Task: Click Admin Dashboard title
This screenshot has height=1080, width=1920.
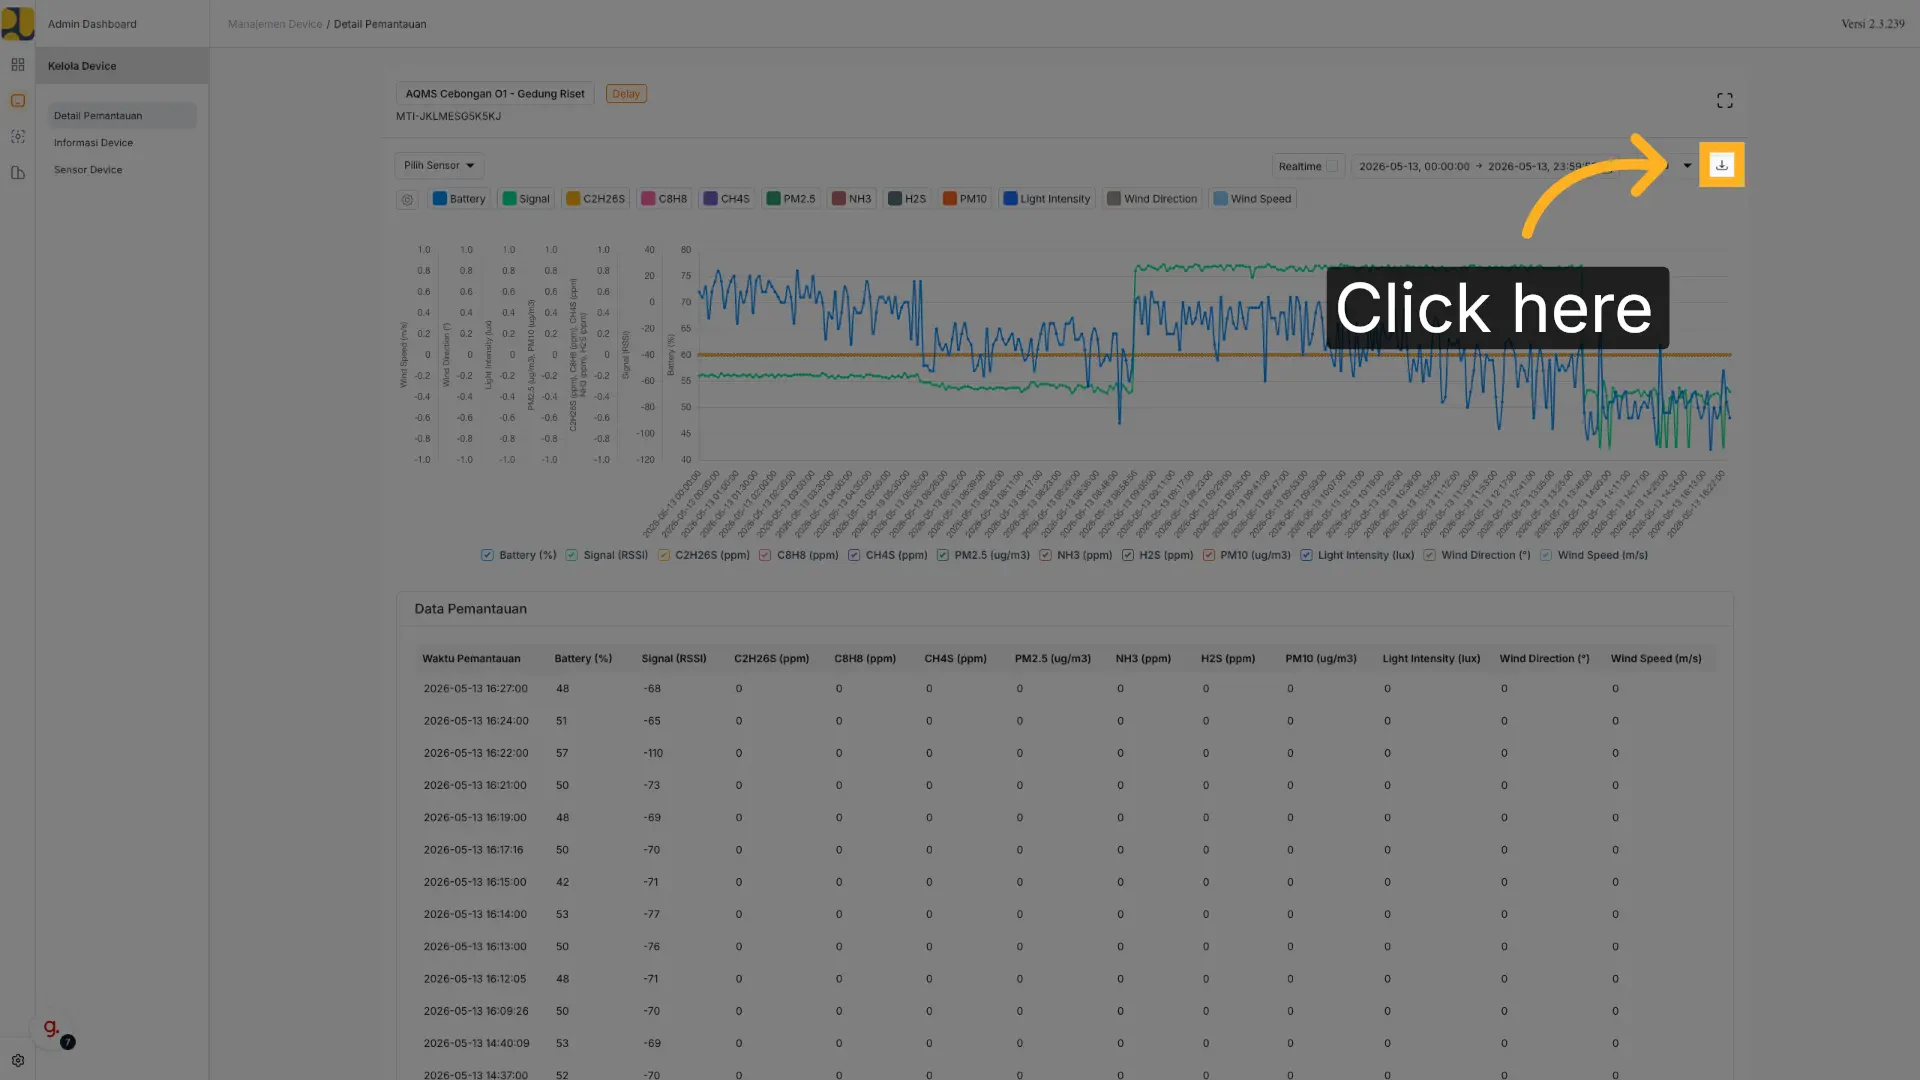Action: 92,24
